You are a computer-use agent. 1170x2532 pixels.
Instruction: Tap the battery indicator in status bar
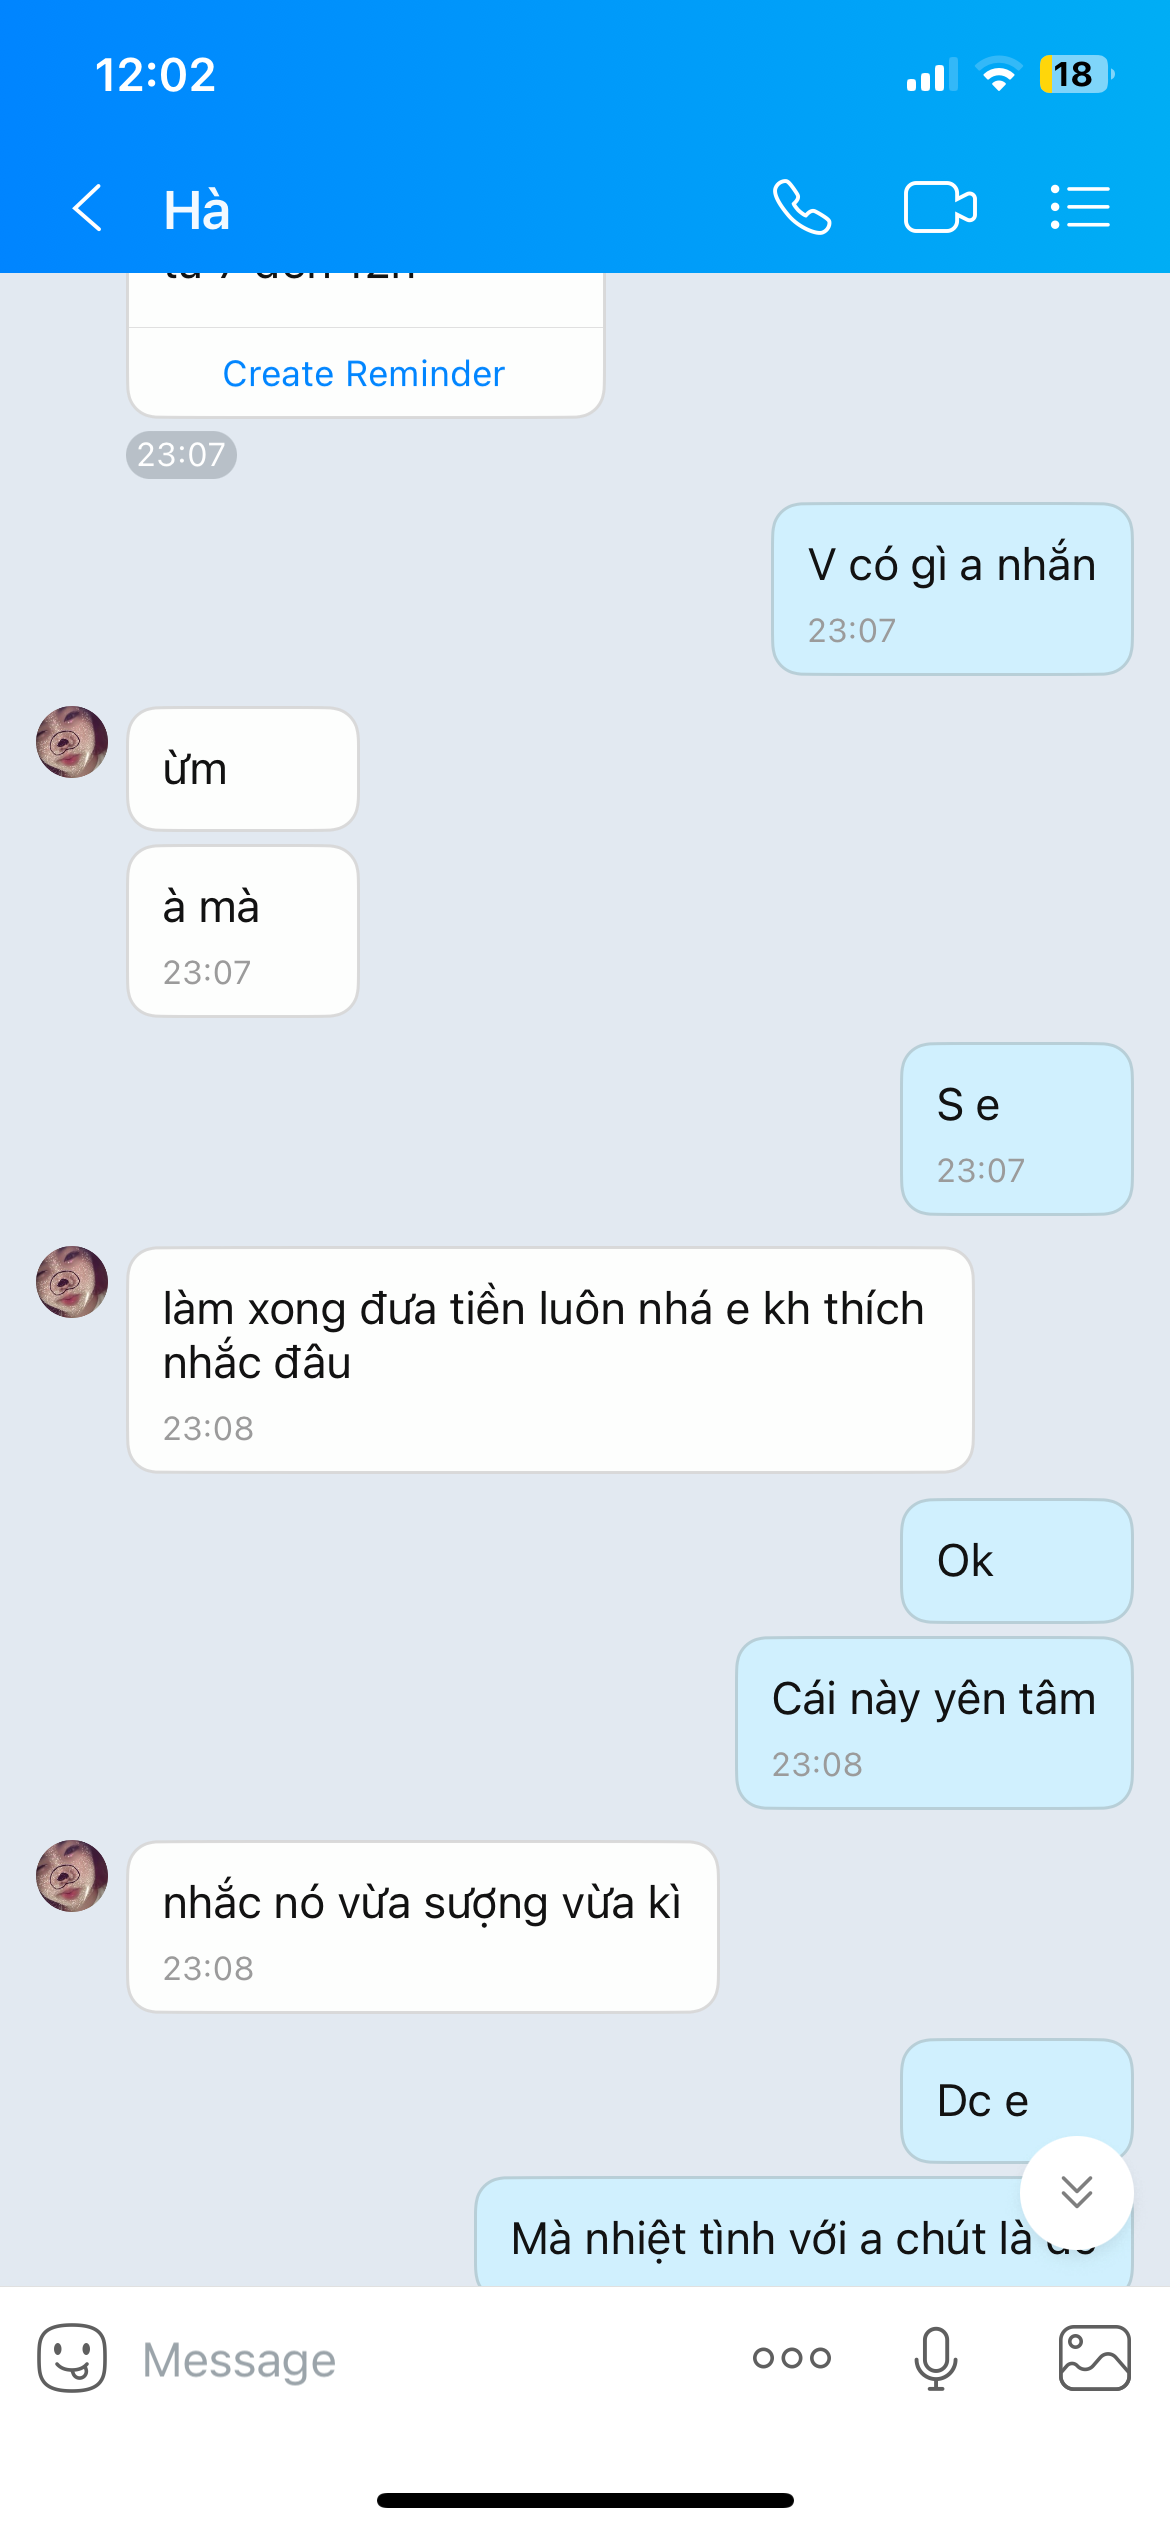[1075, 74]
